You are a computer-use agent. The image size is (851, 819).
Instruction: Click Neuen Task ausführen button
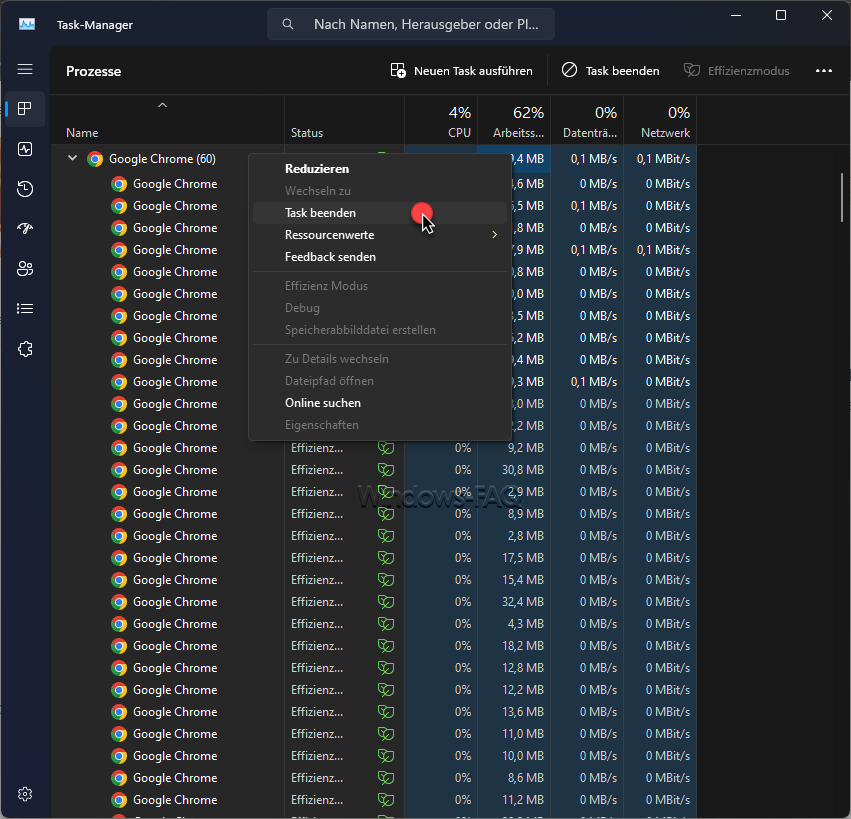[x=461, y=71]
